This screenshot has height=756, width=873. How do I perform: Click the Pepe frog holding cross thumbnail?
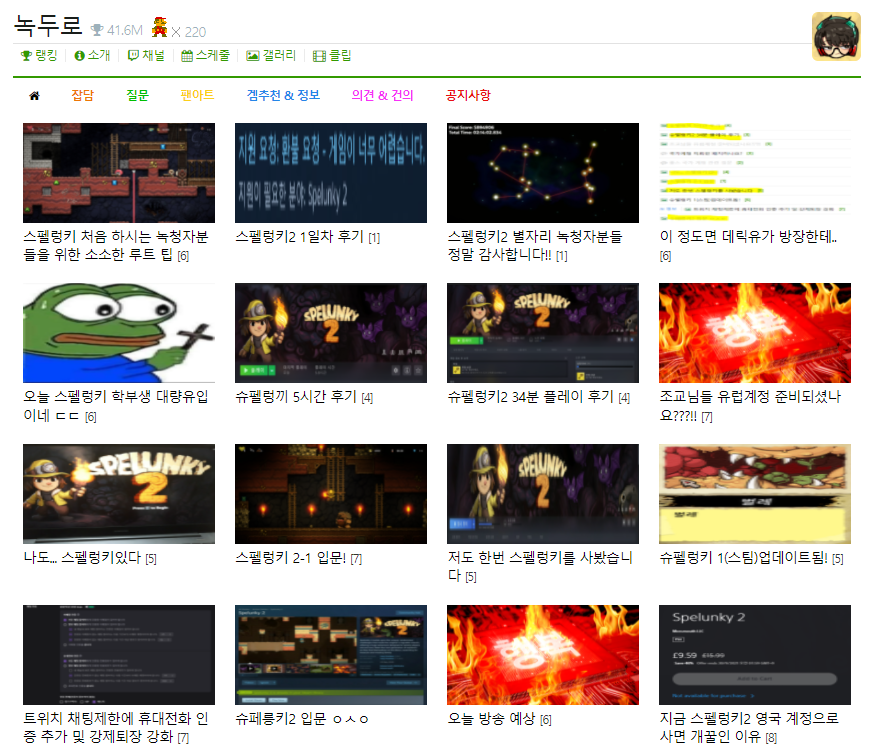pos(119,333)
